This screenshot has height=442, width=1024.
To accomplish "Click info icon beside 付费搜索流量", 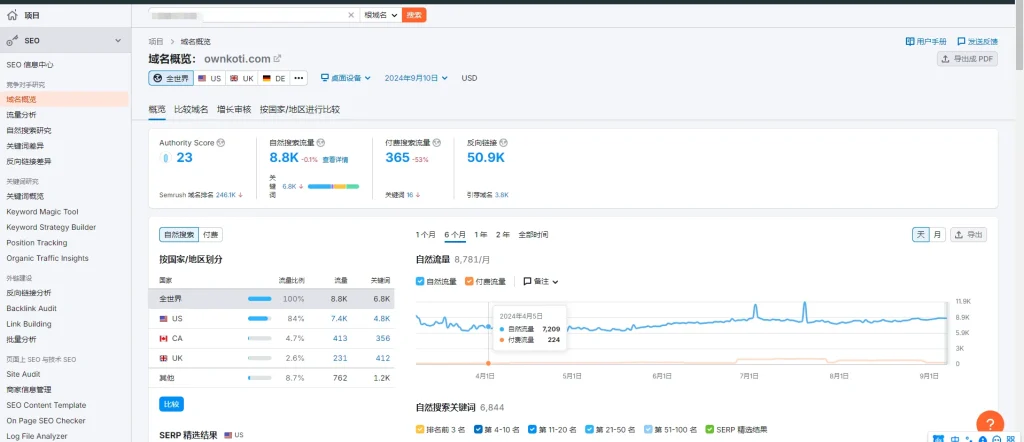I will pos(436,142).
